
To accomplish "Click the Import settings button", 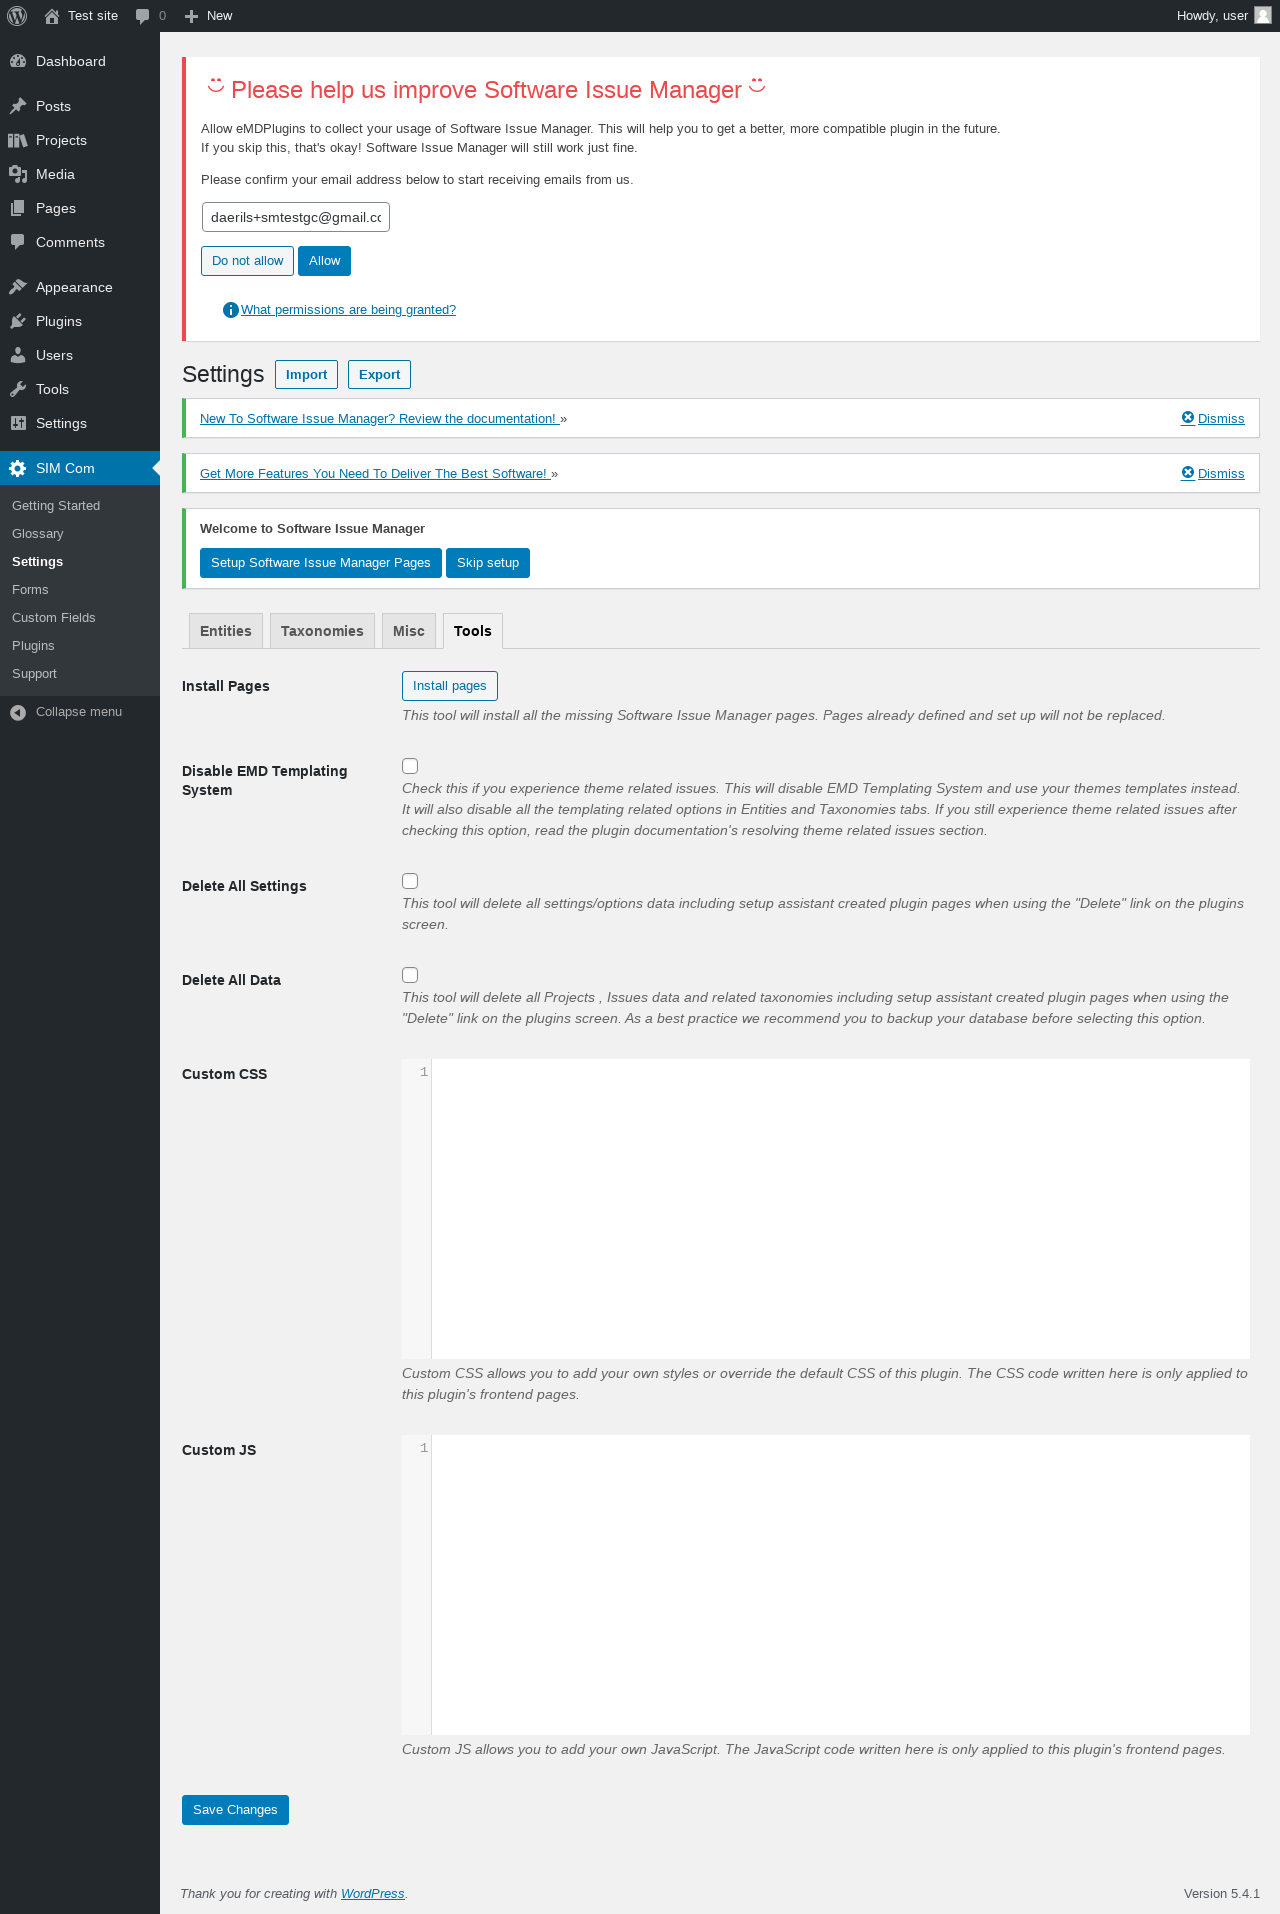I will click(306, 375).
